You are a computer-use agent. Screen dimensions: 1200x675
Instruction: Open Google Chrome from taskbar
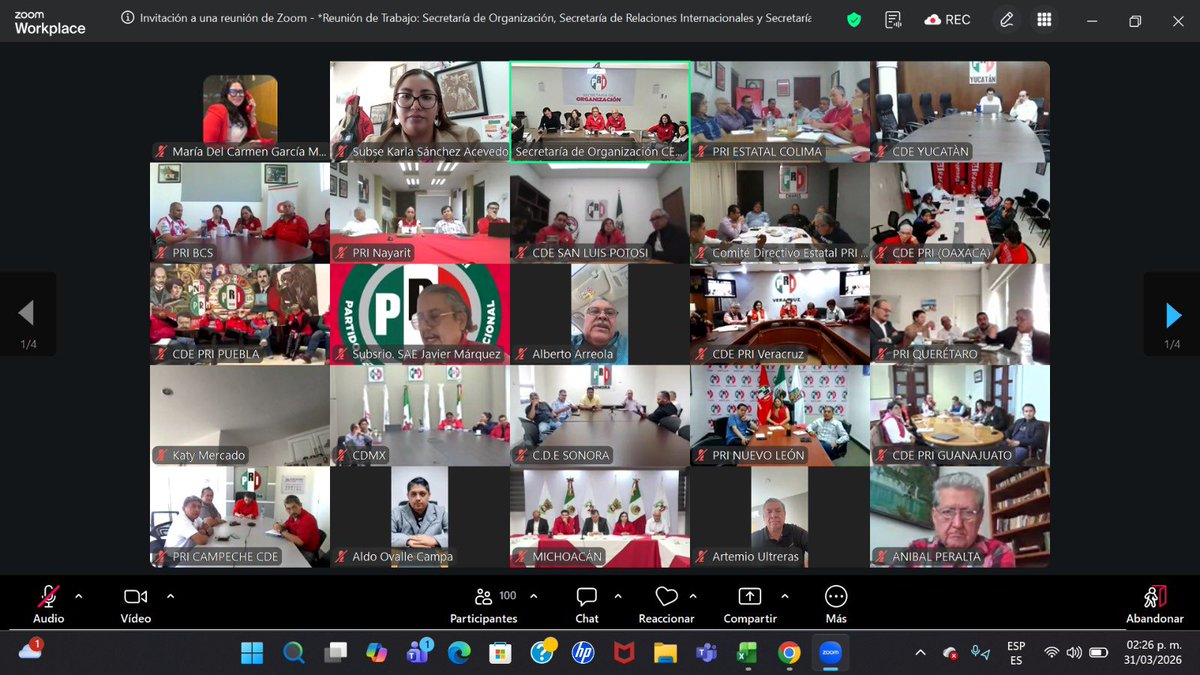pos(789,653)
